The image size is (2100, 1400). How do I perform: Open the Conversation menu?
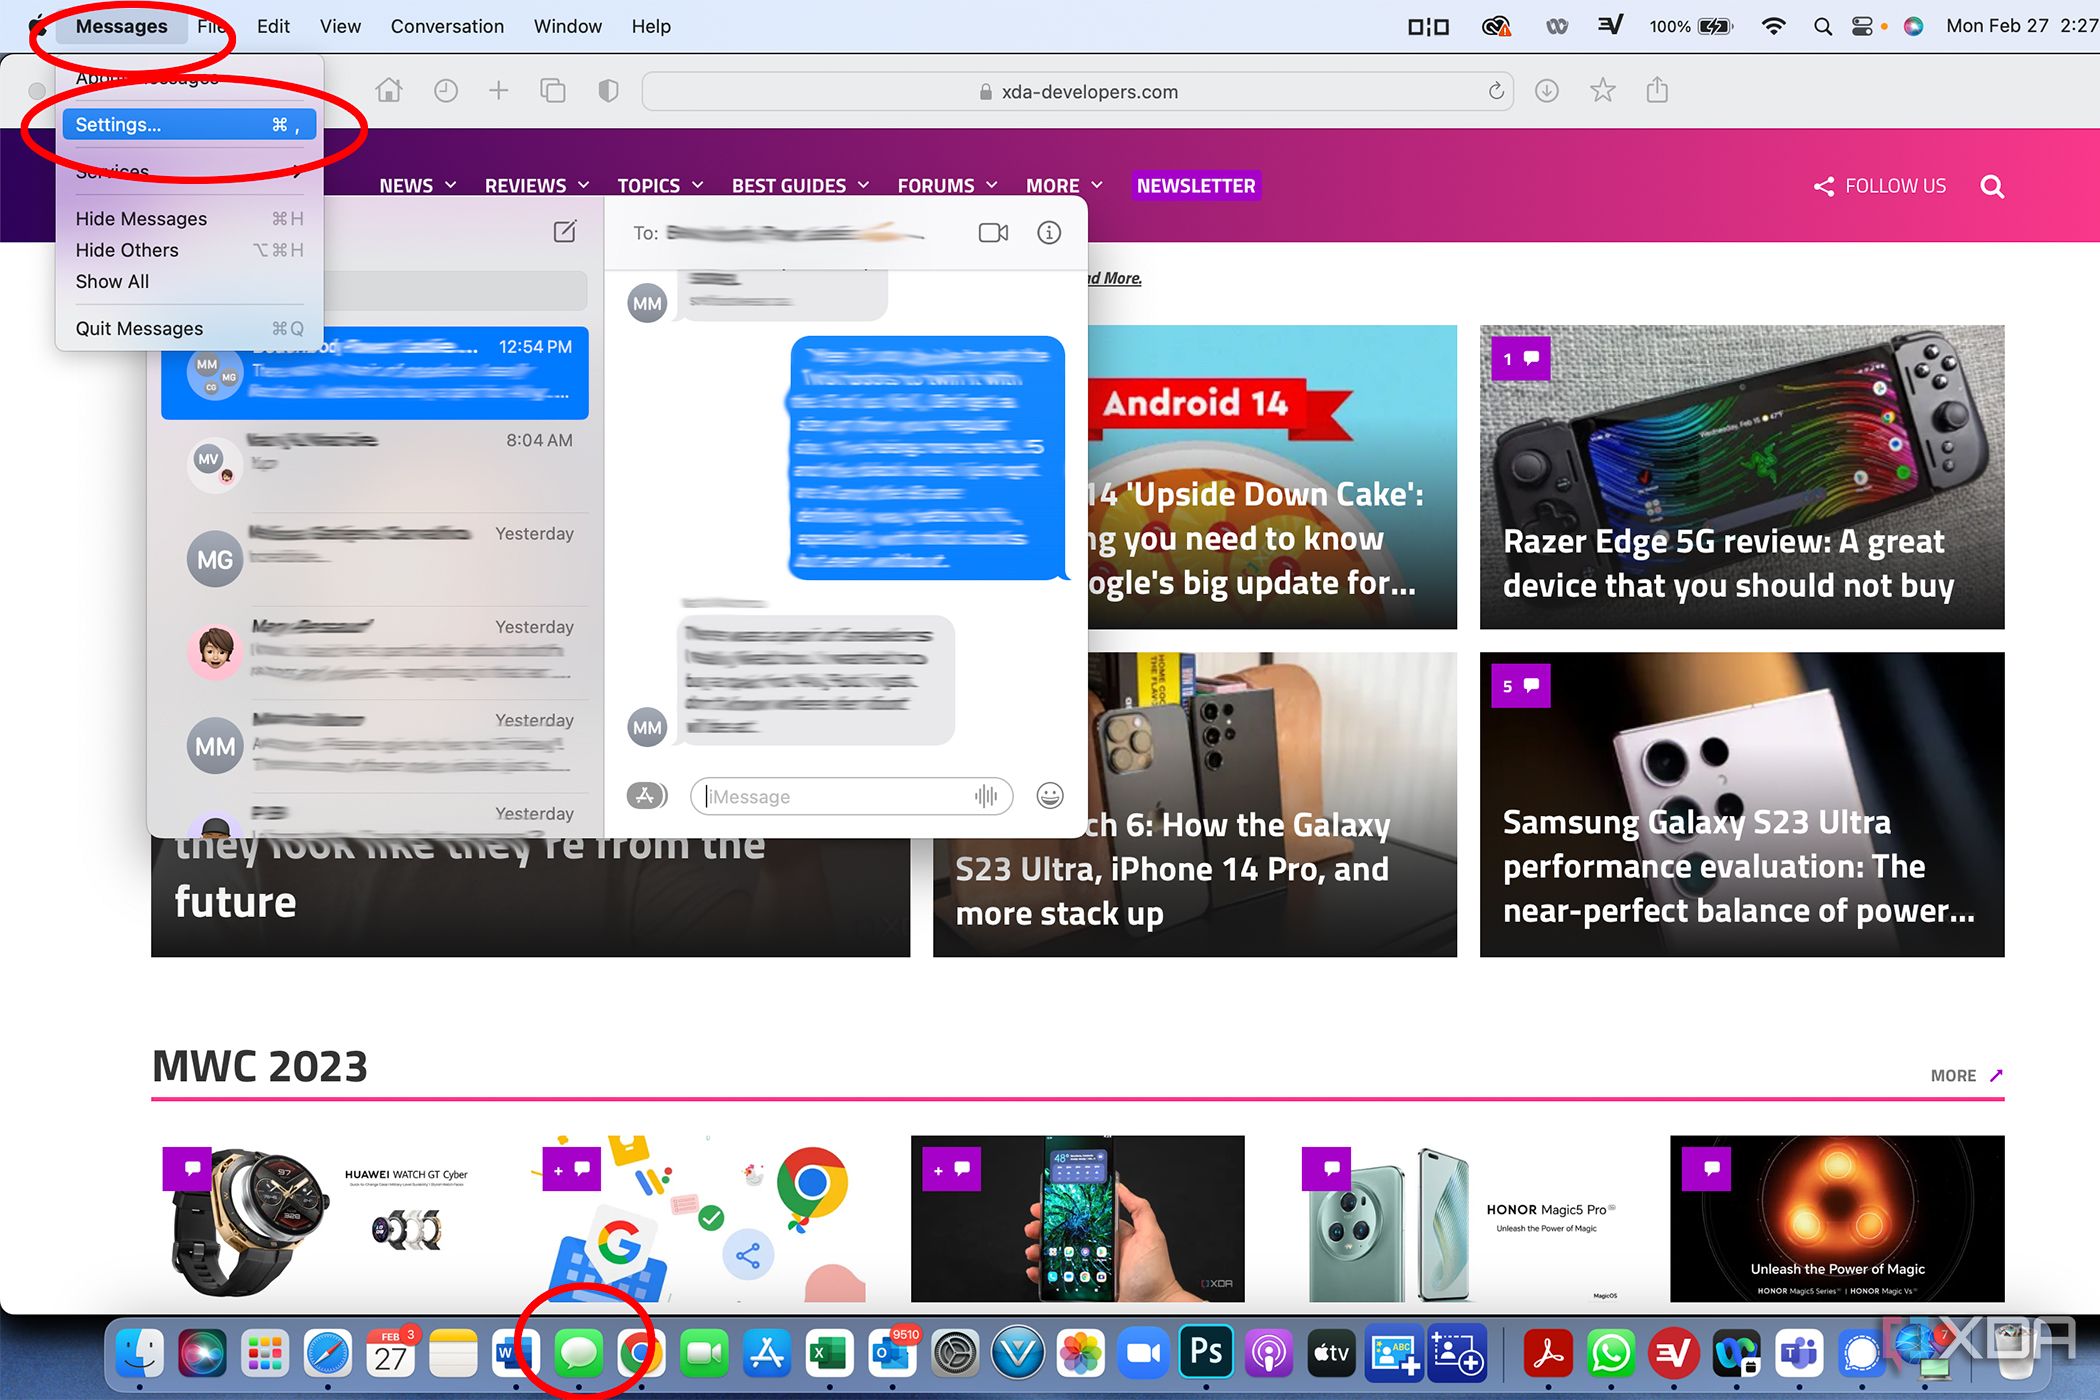pos(447,26)
